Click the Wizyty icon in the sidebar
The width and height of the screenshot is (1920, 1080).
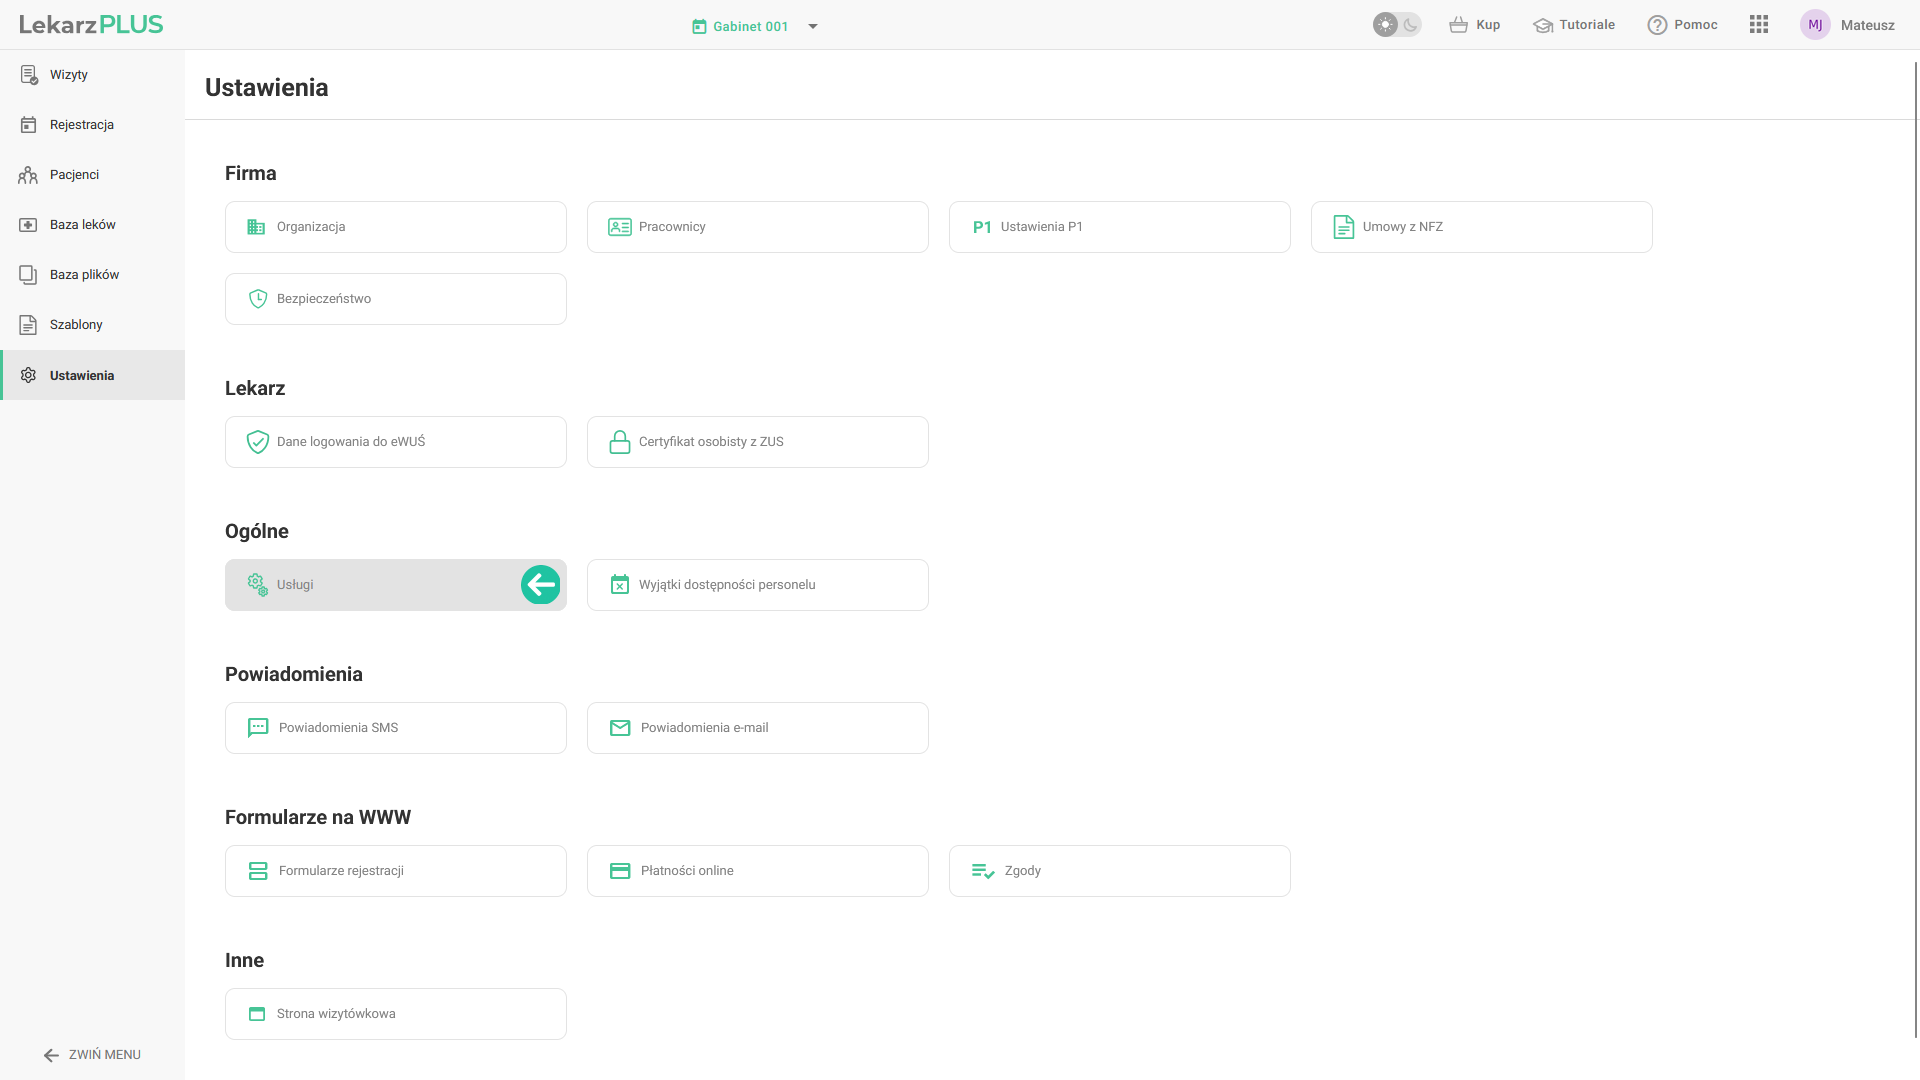tap(29, 75)
